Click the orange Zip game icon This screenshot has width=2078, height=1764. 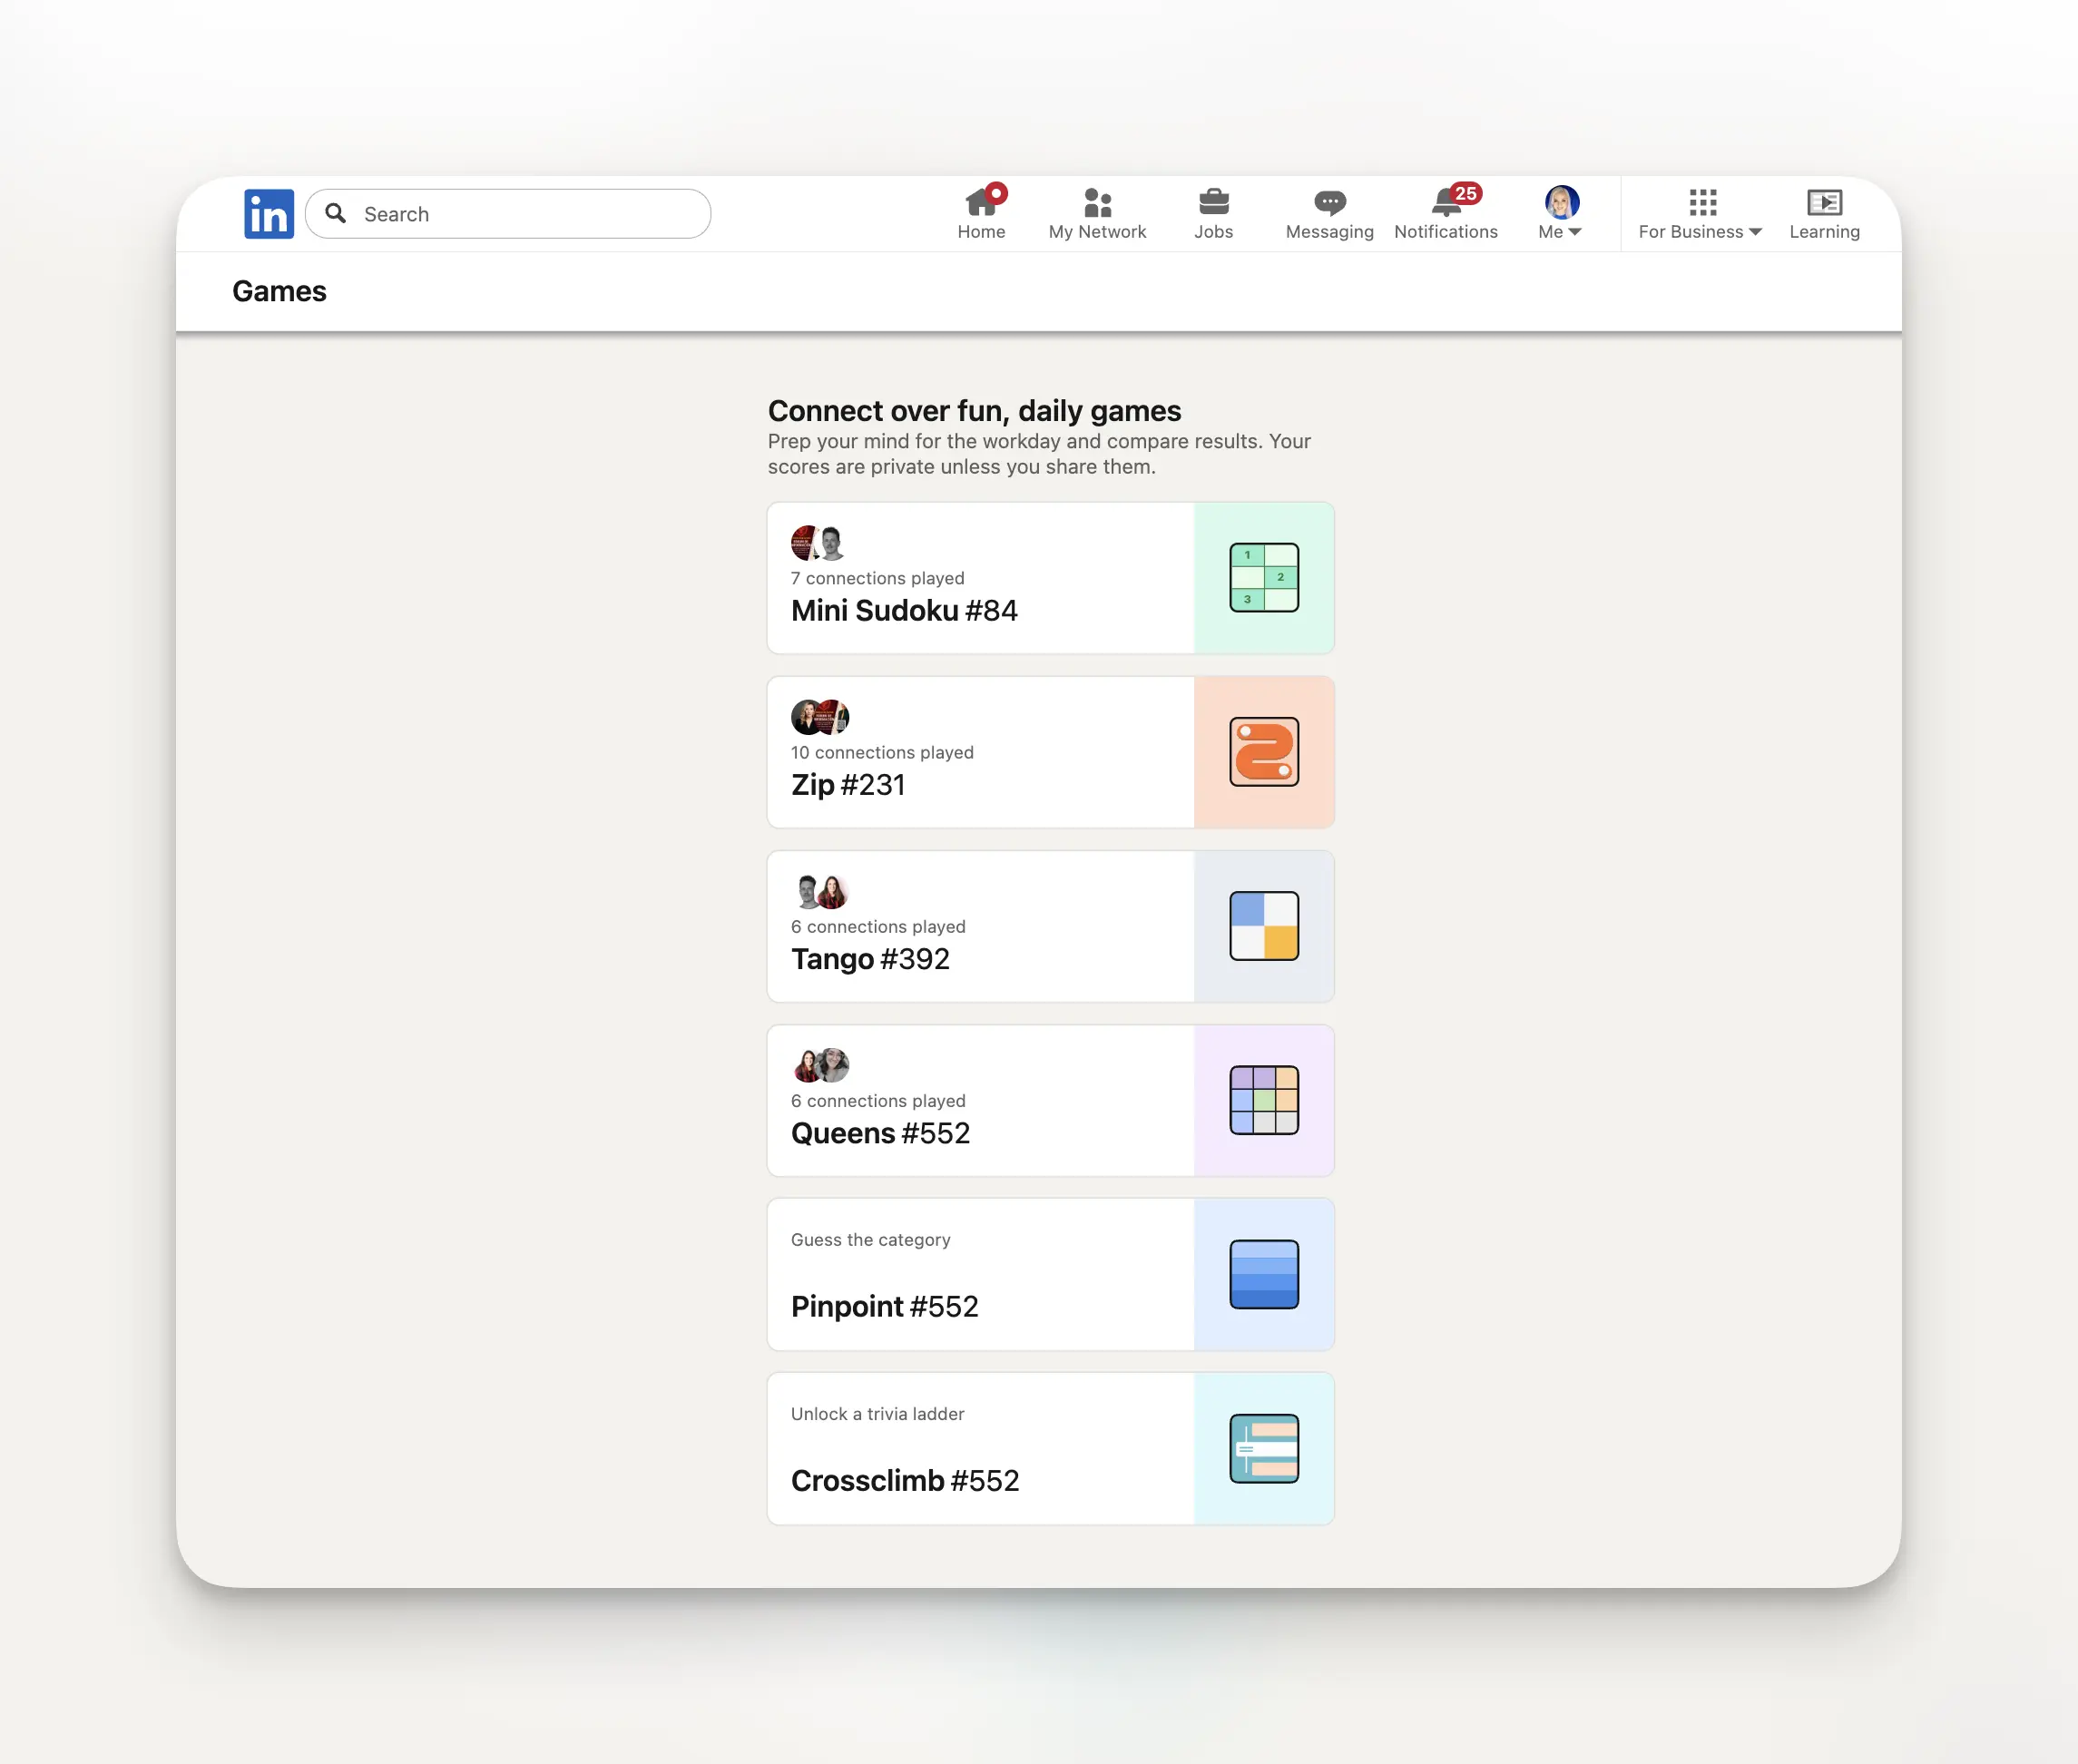[1264, 752]
